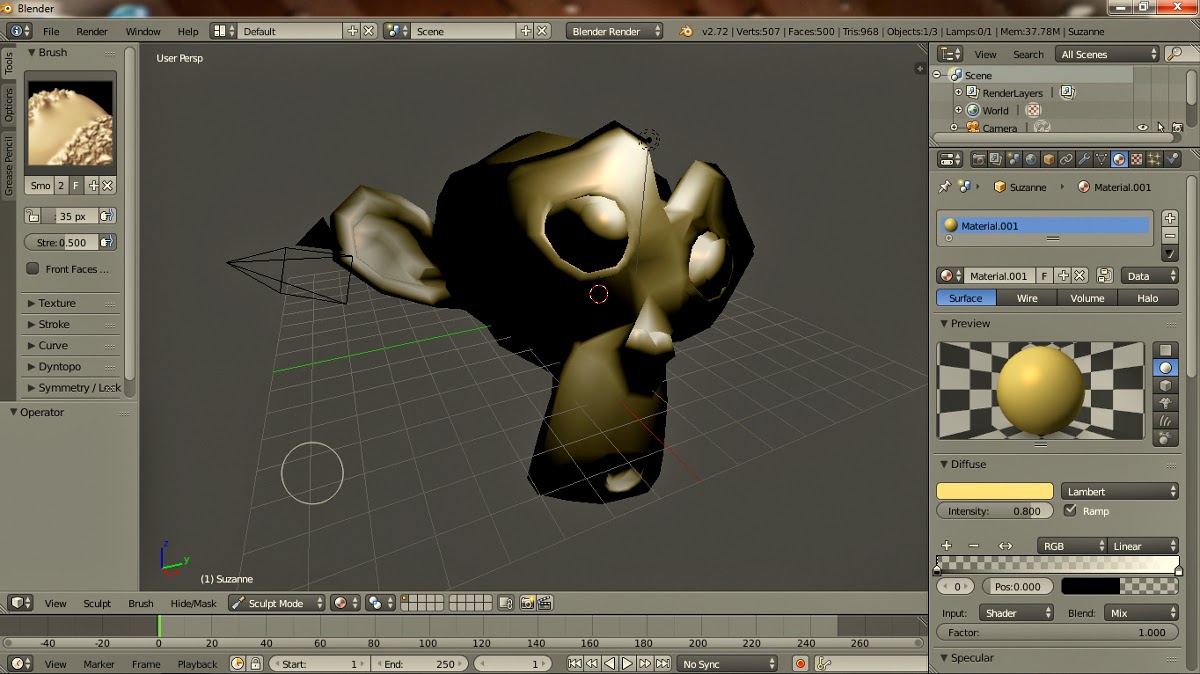The image size is (1200, 674).
Task: Toggle Camera renderability in outliner
Action: [x=1177, y=127]
